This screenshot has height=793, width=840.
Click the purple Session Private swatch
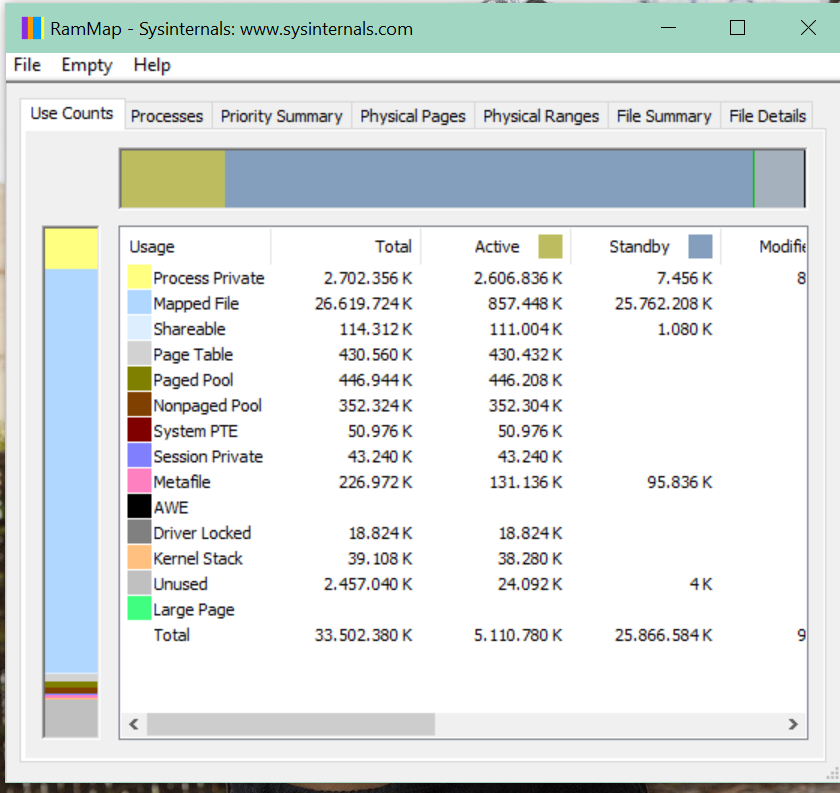point(139,456)
